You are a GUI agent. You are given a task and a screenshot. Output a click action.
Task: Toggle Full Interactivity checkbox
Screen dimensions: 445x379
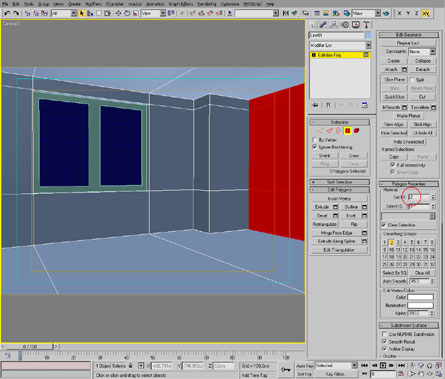[393, 165]
